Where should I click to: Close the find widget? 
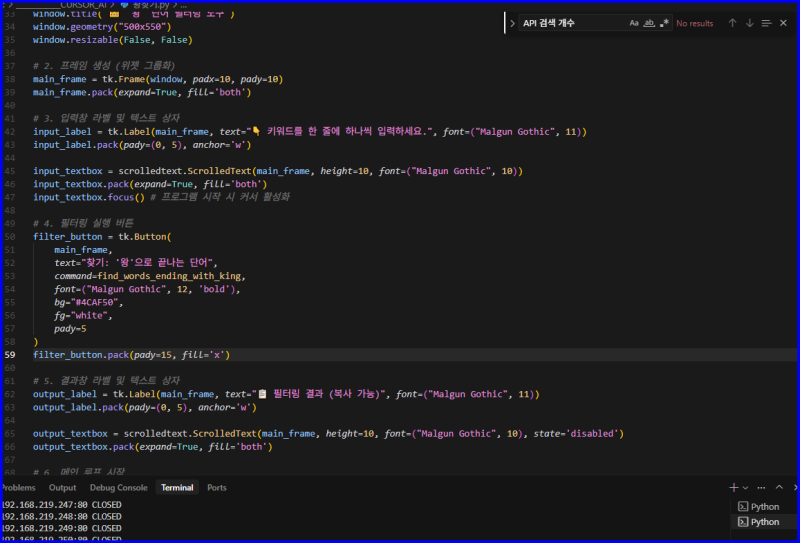783,23
